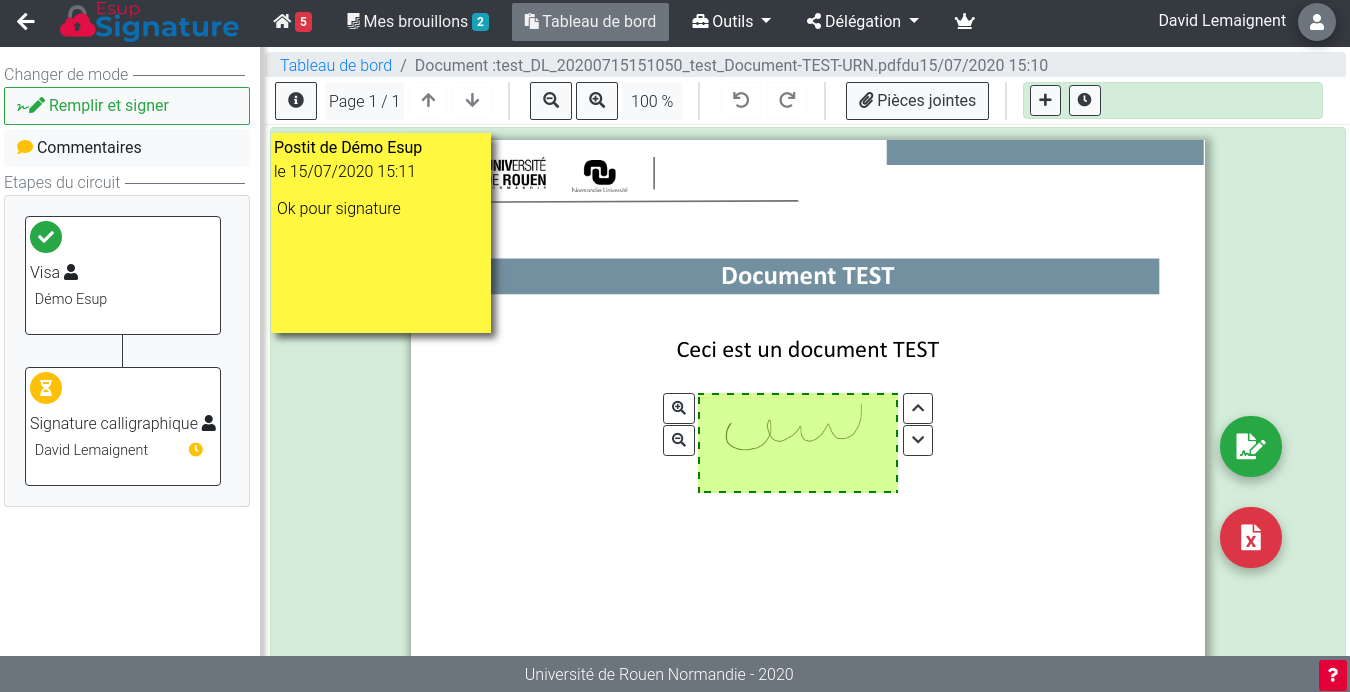Screen dimensions: 1350x692
Task: Expand the Outils dropdown menu
Action: [x=732, y=21]
